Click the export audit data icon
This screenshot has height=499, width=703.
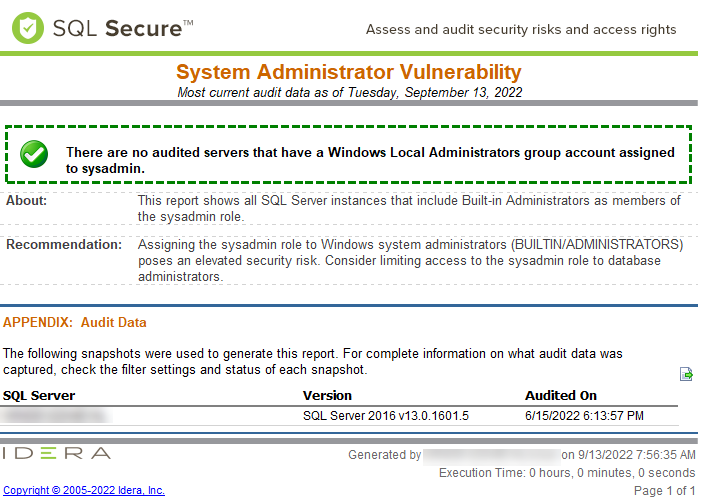pos(686,374)
